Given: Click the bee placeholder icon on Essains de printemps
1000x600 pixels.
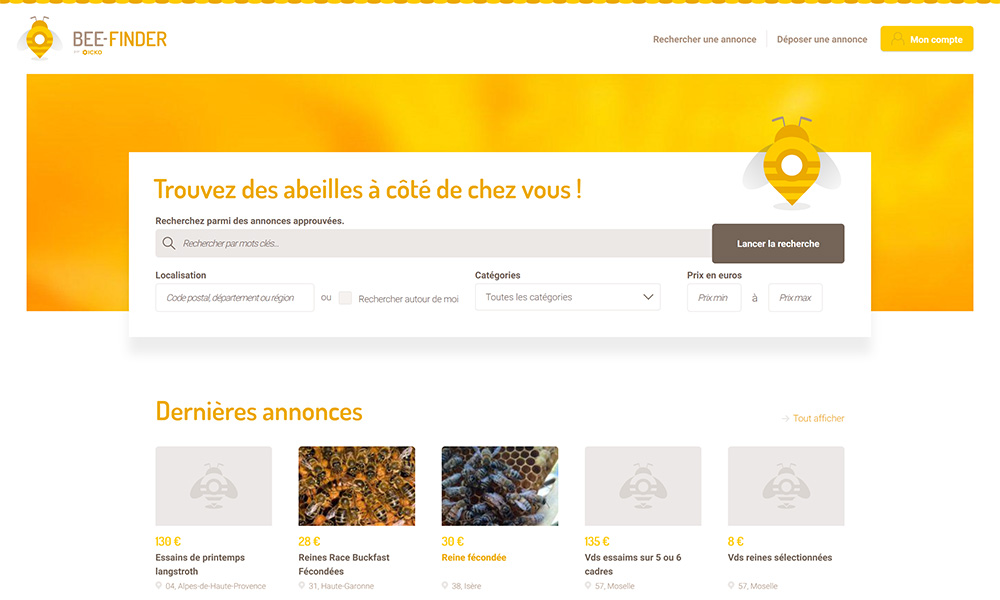Looking at the screenshot, I should tap(213, 485).
